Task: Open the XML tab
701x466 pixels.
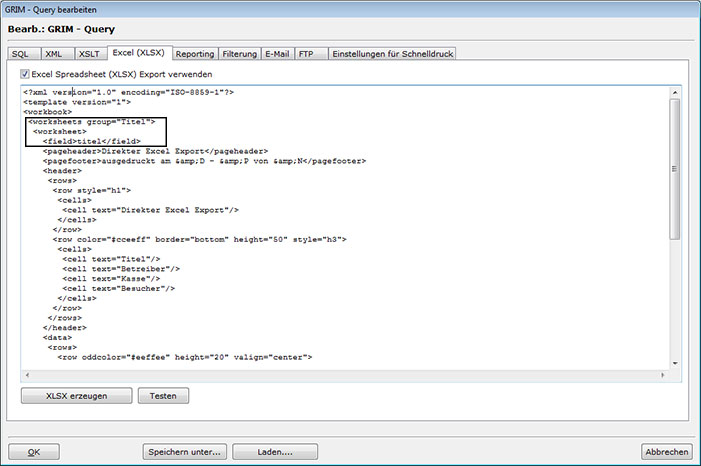Action: pyautogui.click(x=53, y=54)
